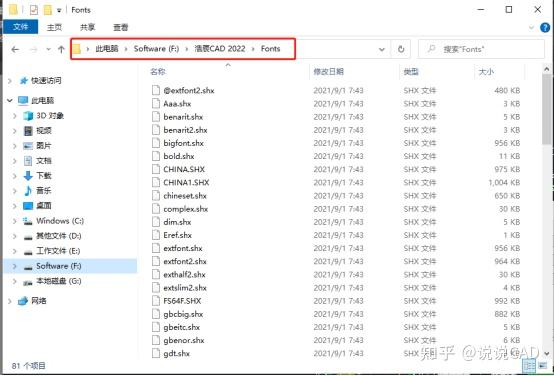Select 下载 folder in sidebar

[44, 176]
